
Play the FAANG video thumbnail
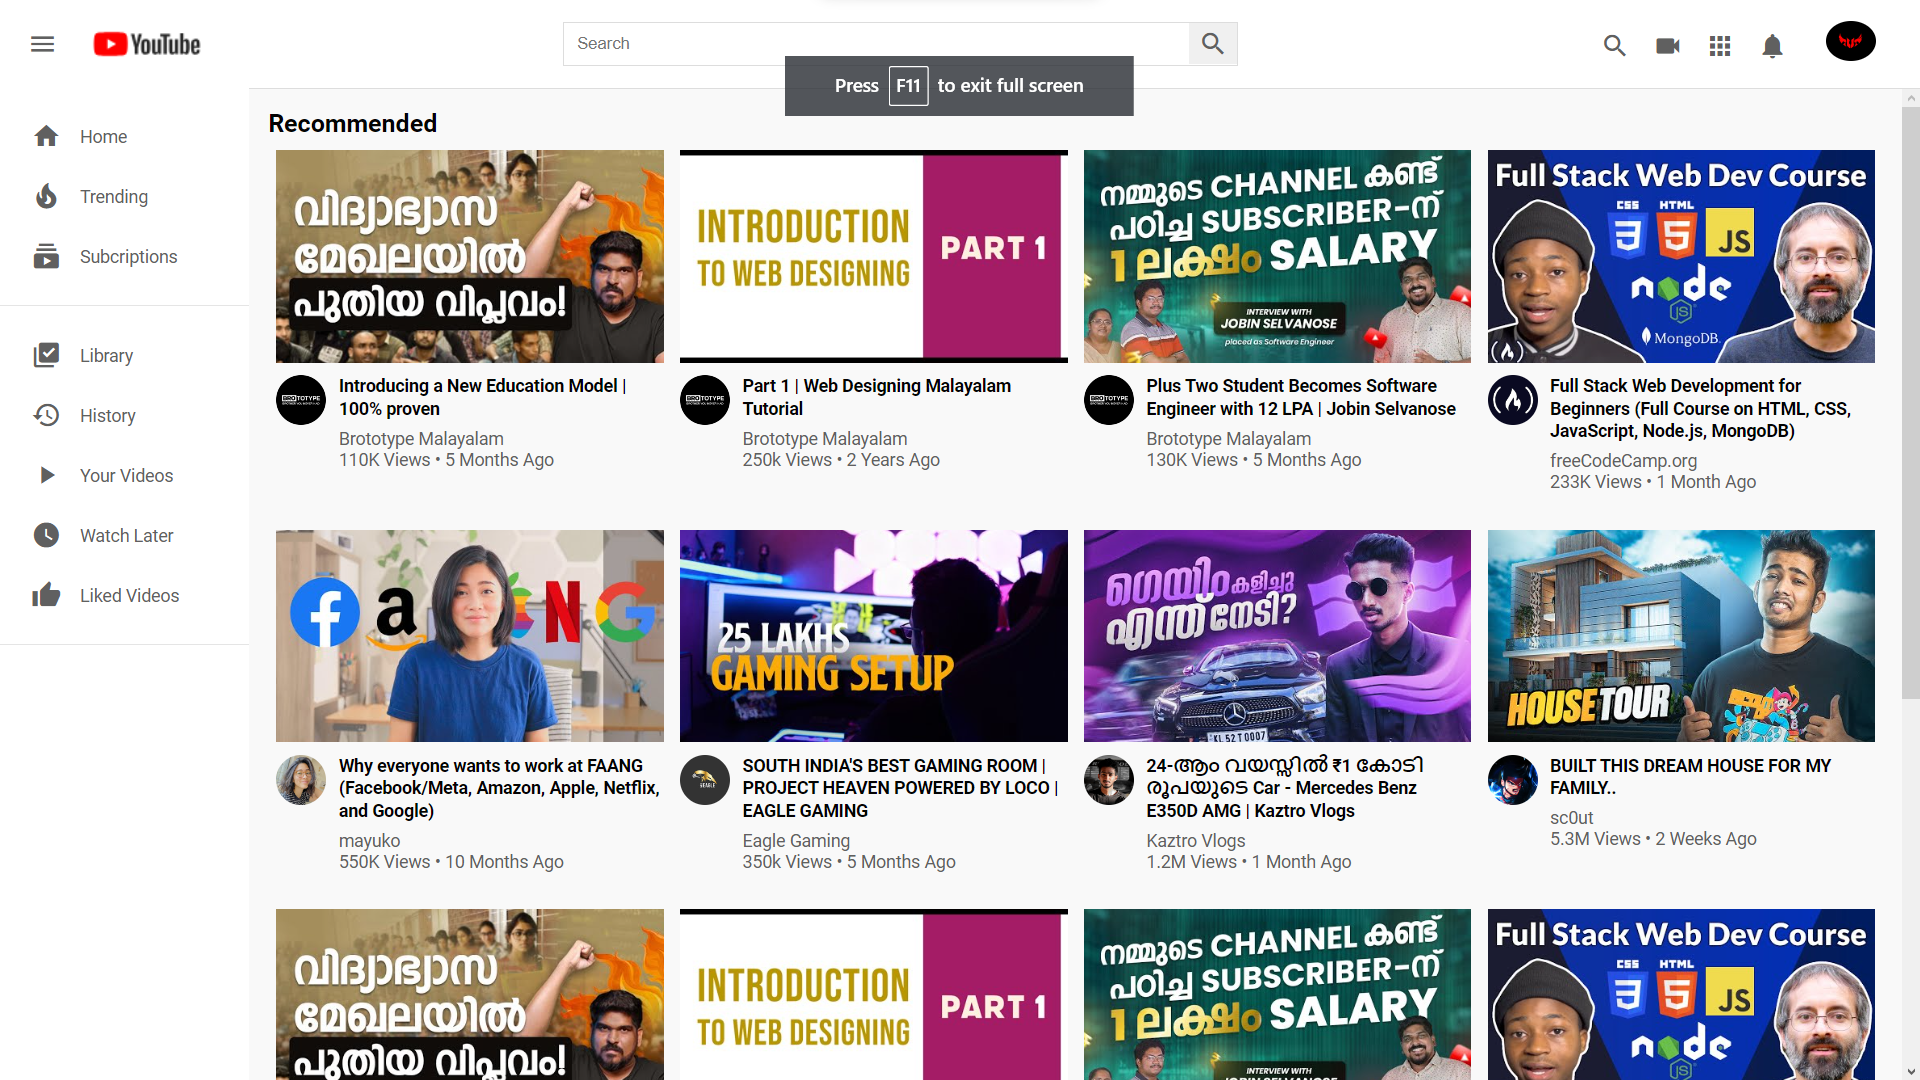tap(470, 636)
